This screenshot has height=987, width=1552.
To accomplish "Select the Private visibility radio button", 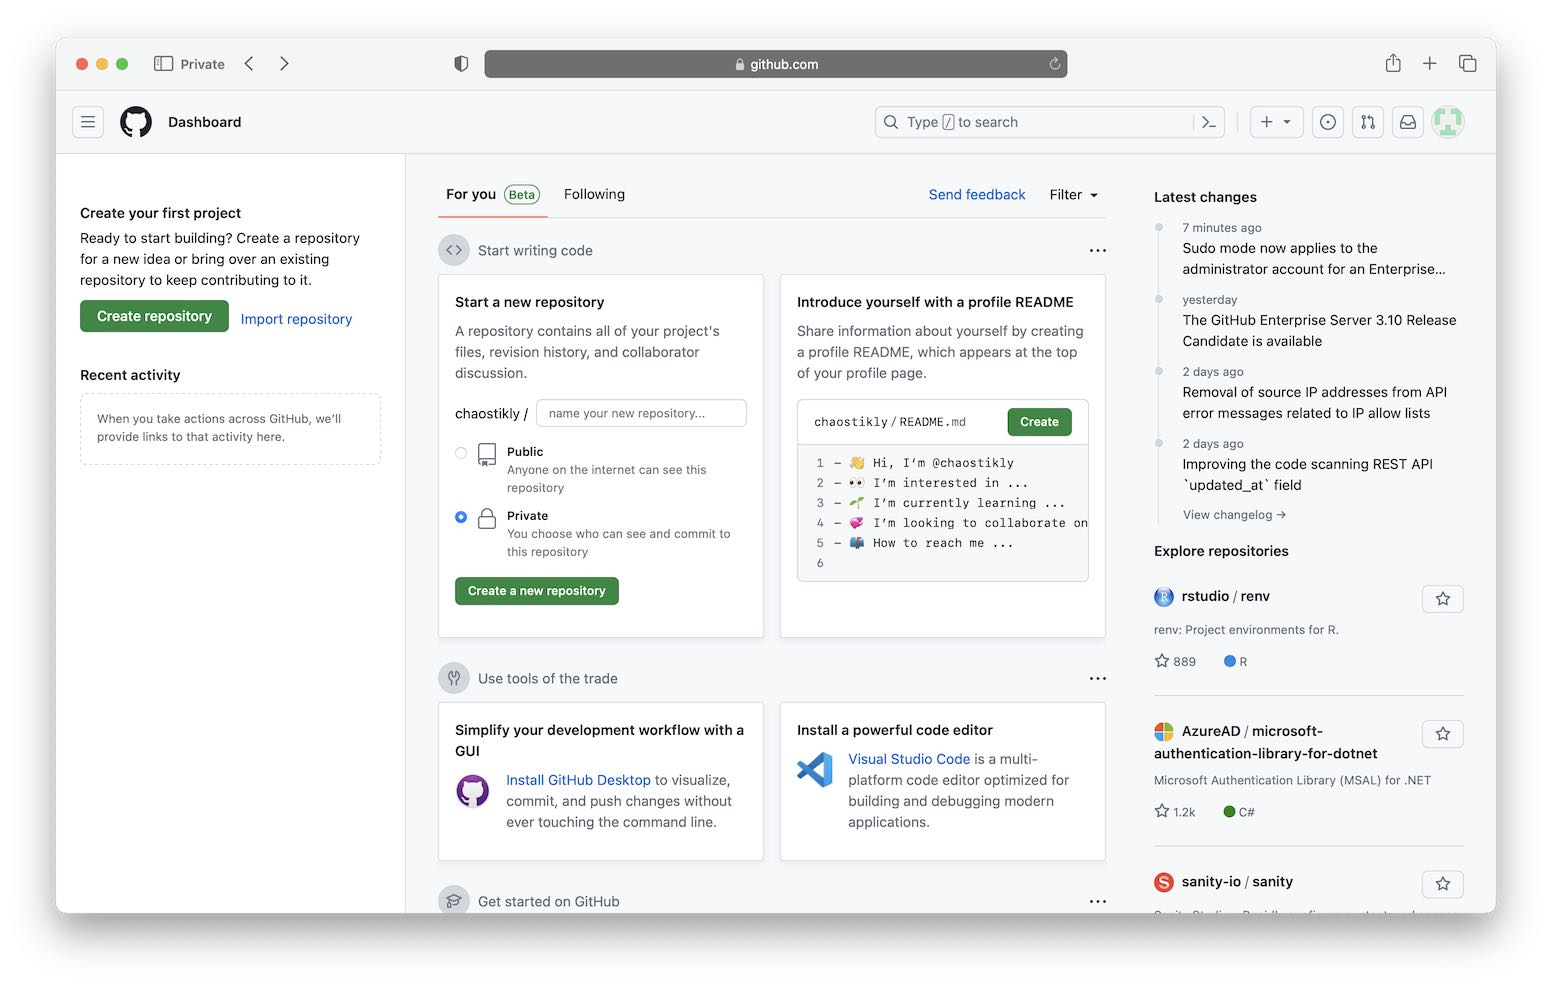I will coord(461,517).
